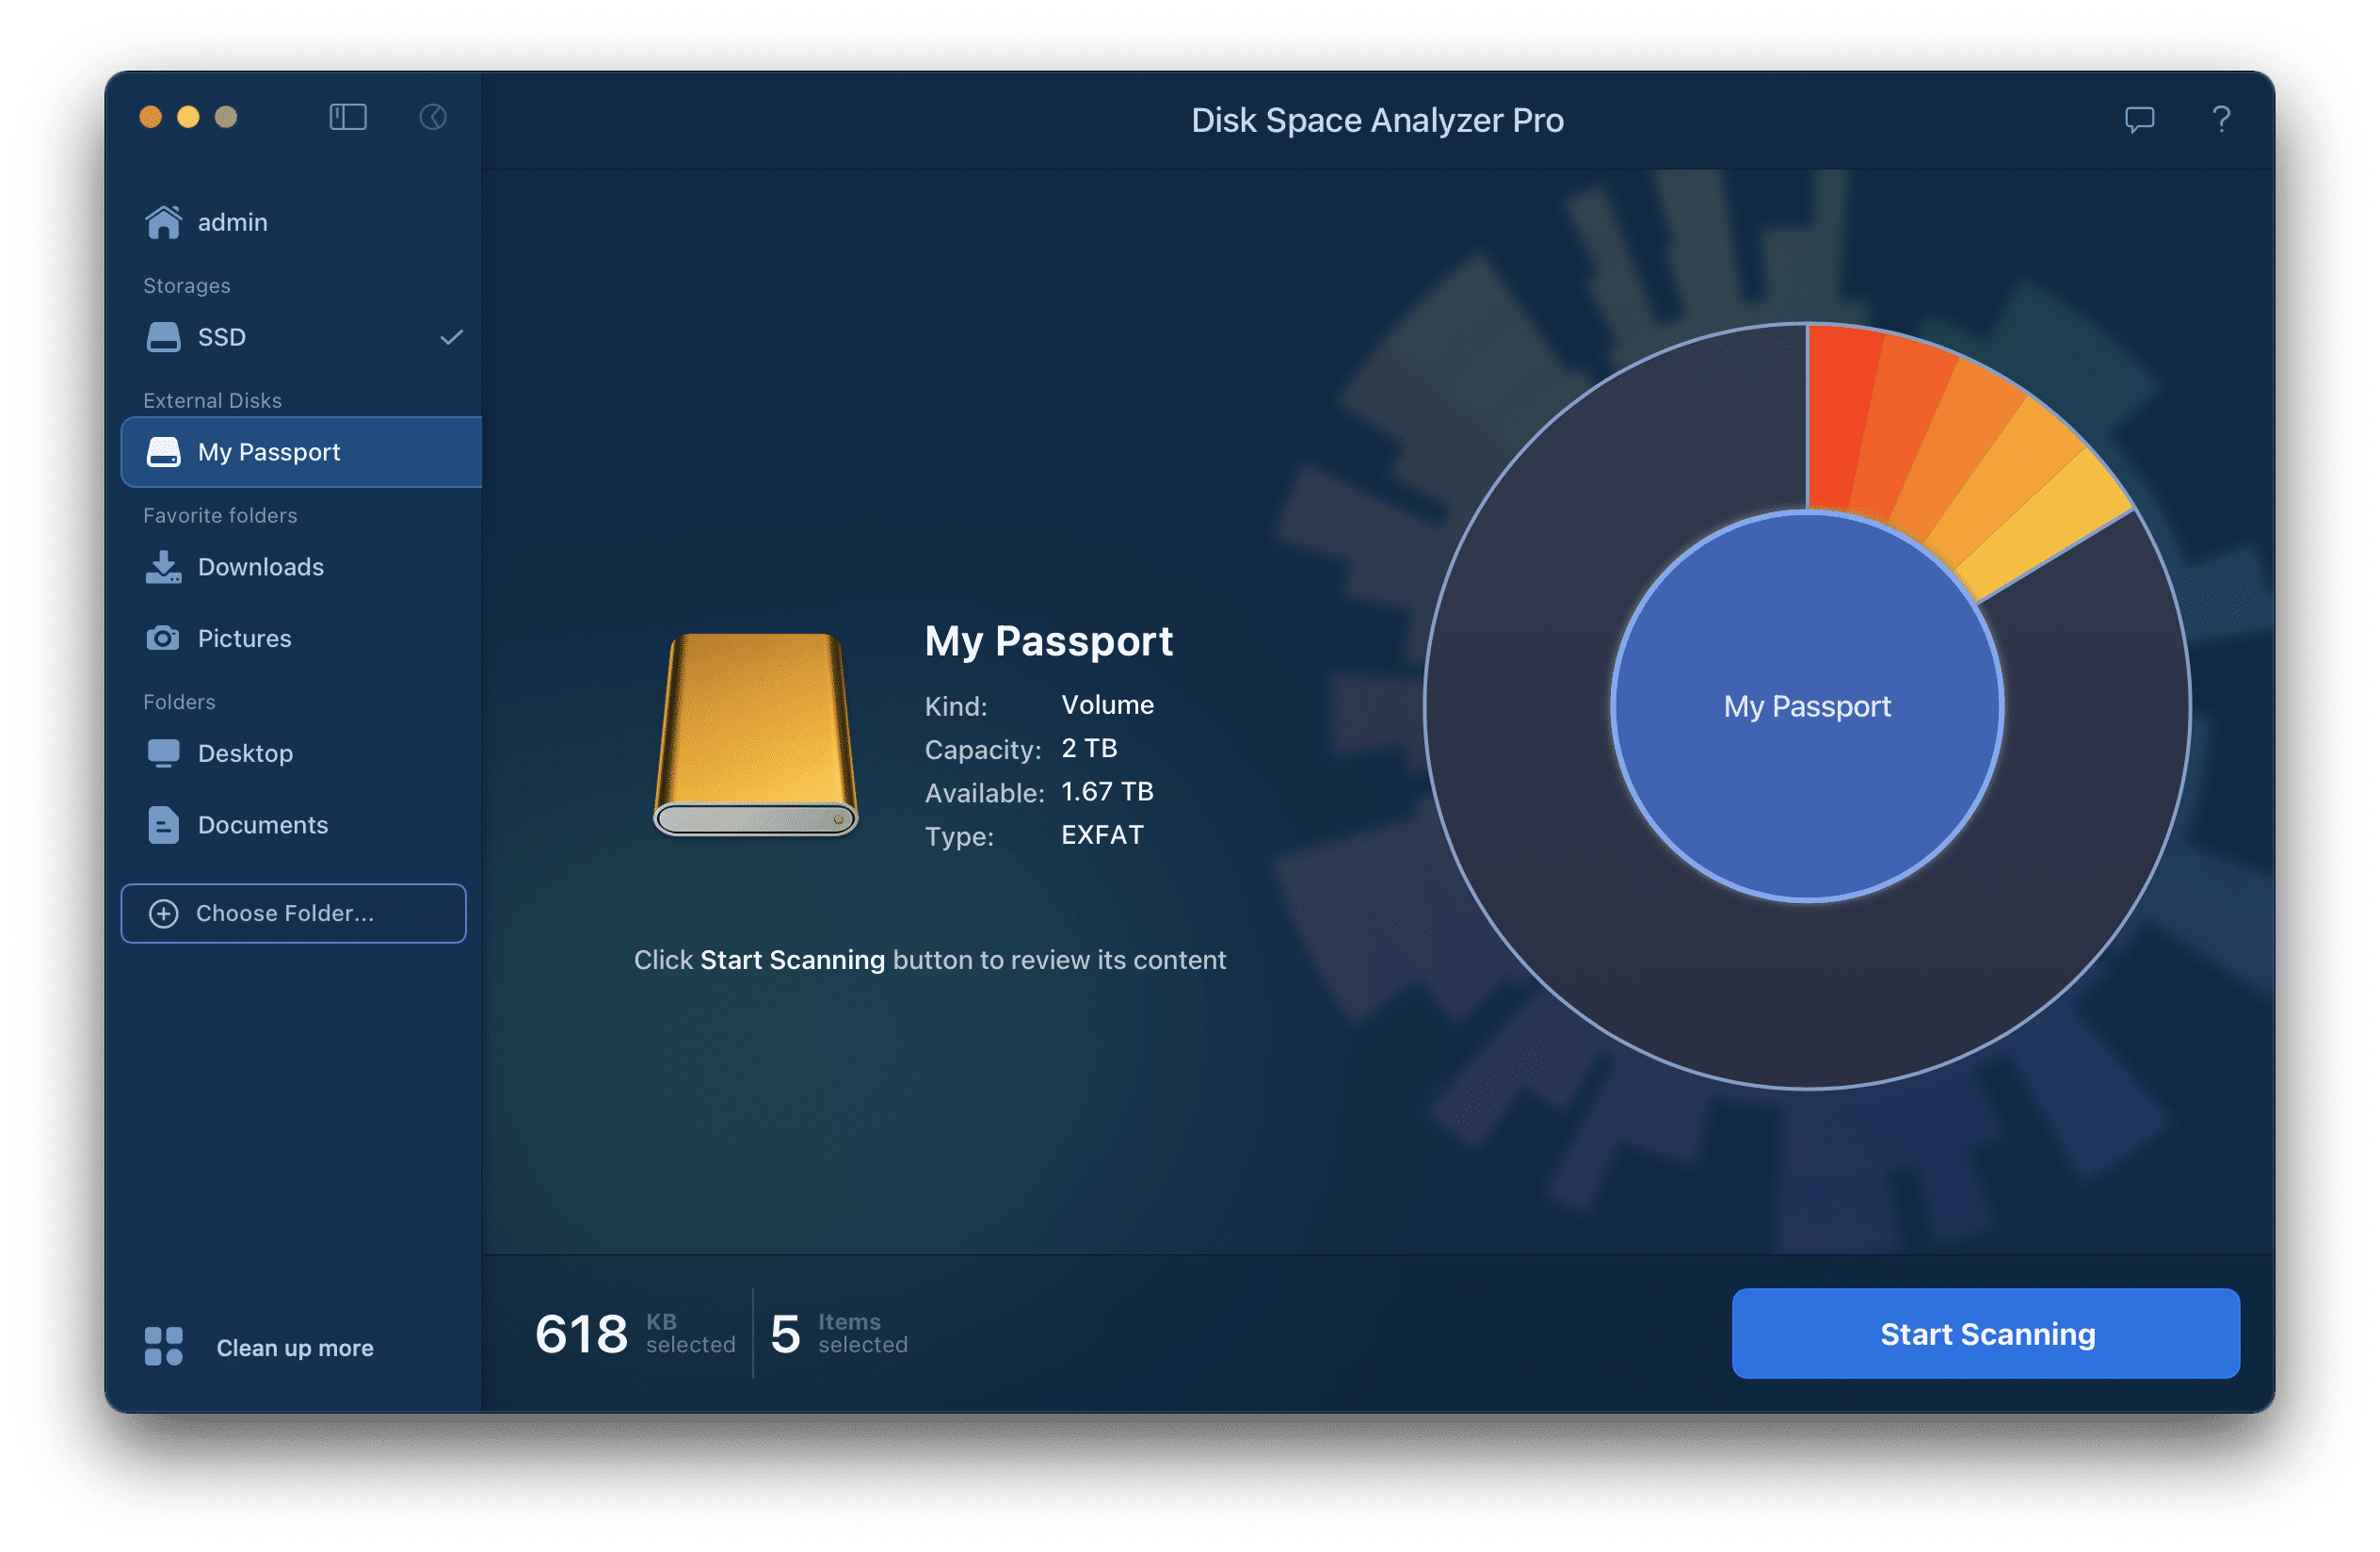The width and height of the screenshot is (2380, 1552).
Task: Click the Start Scanning button
Action: point(1986,1334)
